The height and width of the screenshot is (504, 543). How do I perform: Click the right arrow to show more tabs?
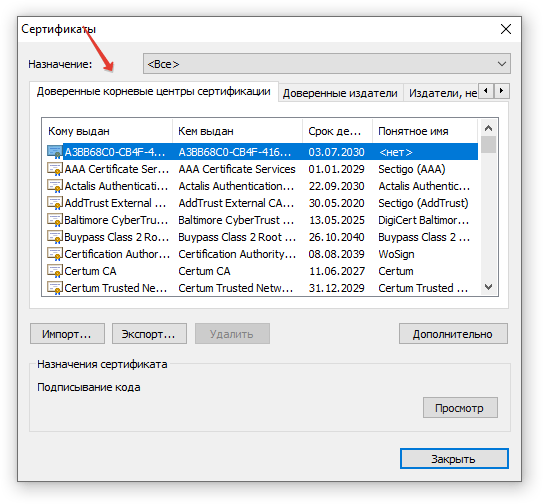point(501,91)
